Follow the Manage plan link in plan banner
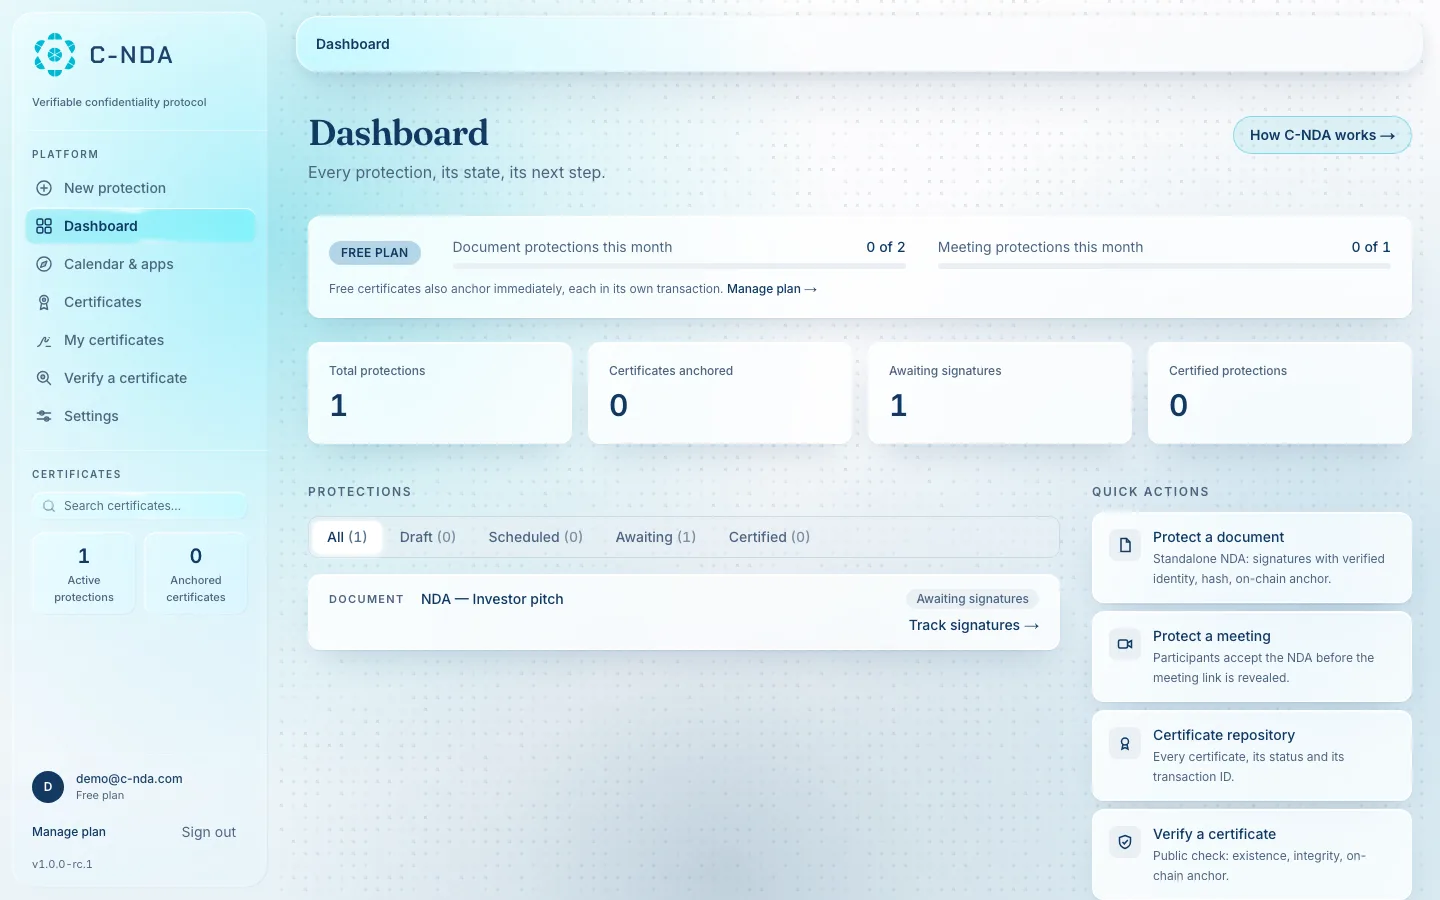This screenshot has width=1440, height=900. [x=772, y=289]
